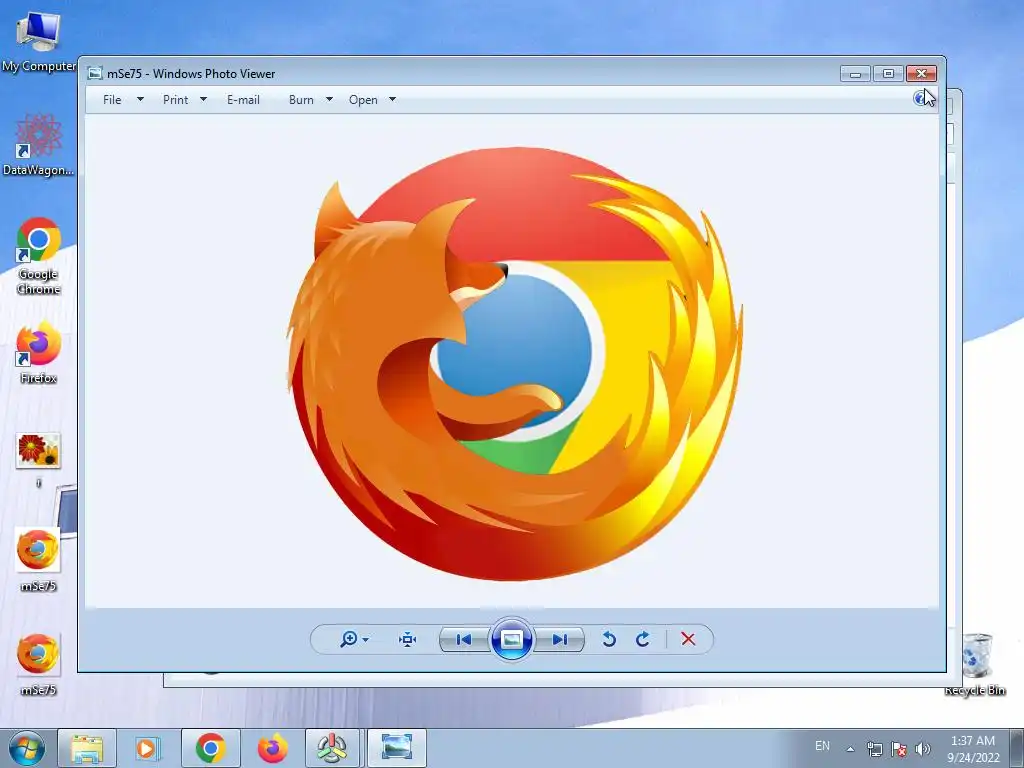Open Windows Media Player from taskbar

pos(148,748)
